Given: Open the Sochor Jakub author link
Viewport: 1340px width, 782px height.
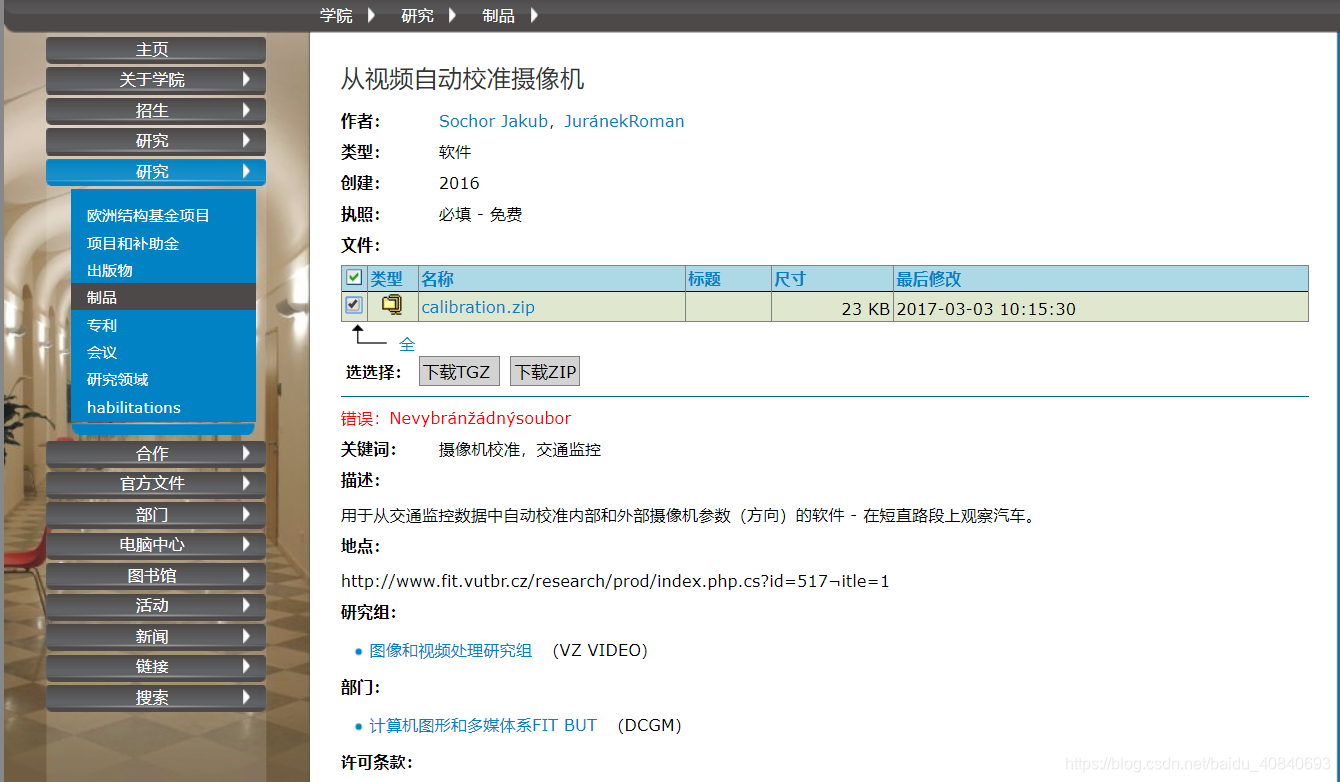Looking at the screenshot, I should coord(492,120).
